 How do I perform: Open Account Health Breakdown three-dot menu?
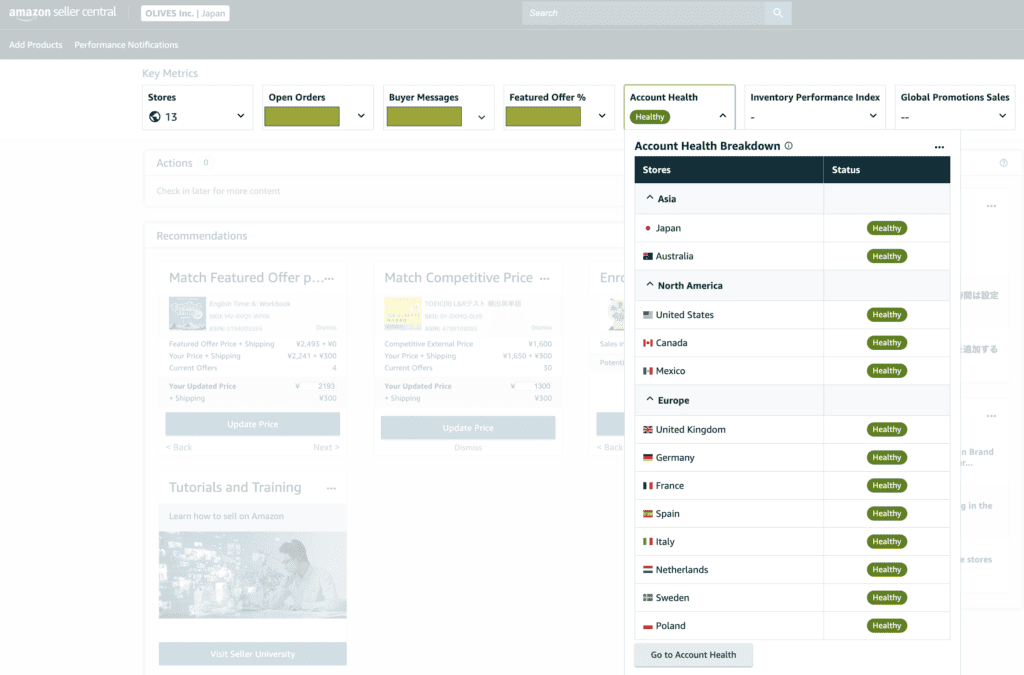(939, 147)
